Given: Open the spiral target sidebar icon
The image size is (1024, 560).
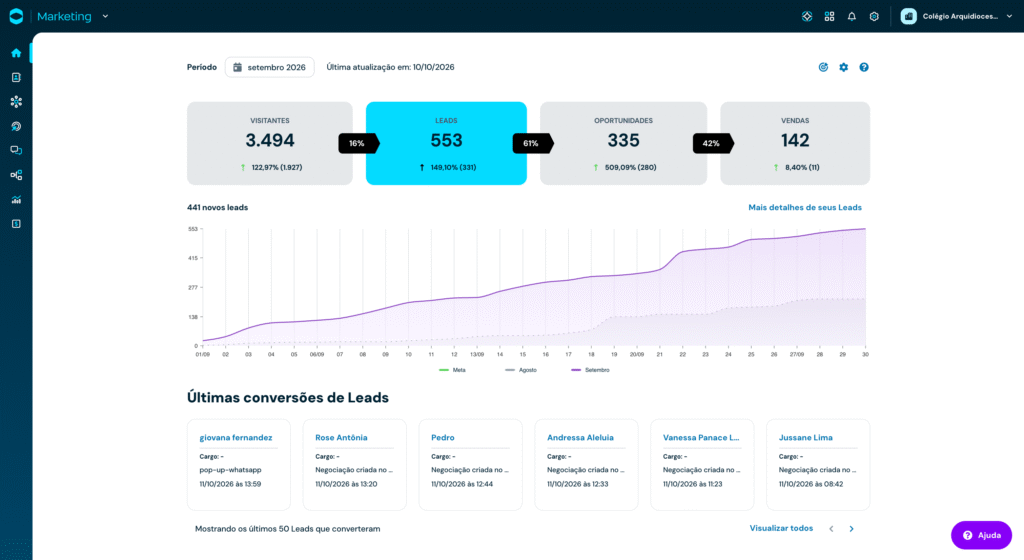Looking at the screenshot, I should (x=16, y=126).
